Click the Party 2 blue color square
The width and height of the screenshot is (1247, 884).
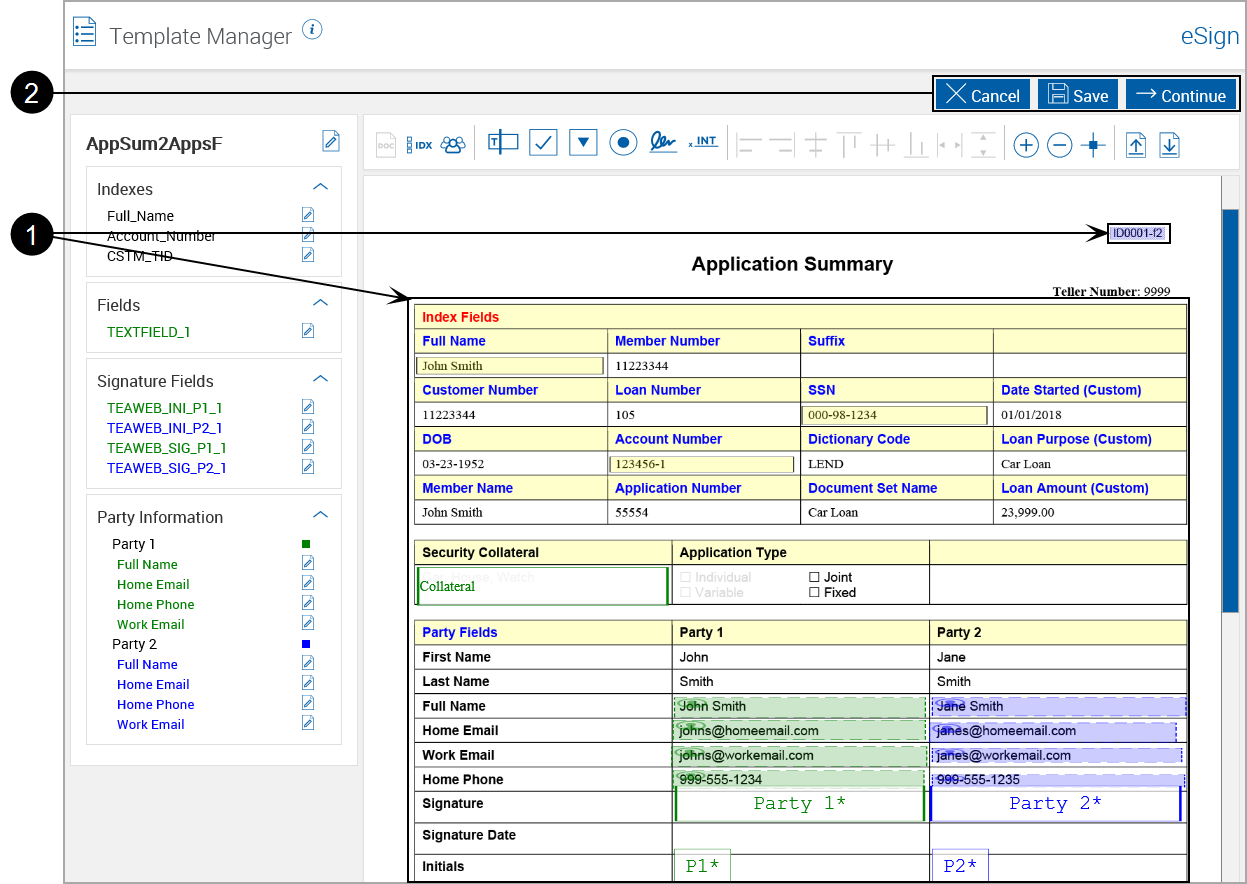click(306, 644)
